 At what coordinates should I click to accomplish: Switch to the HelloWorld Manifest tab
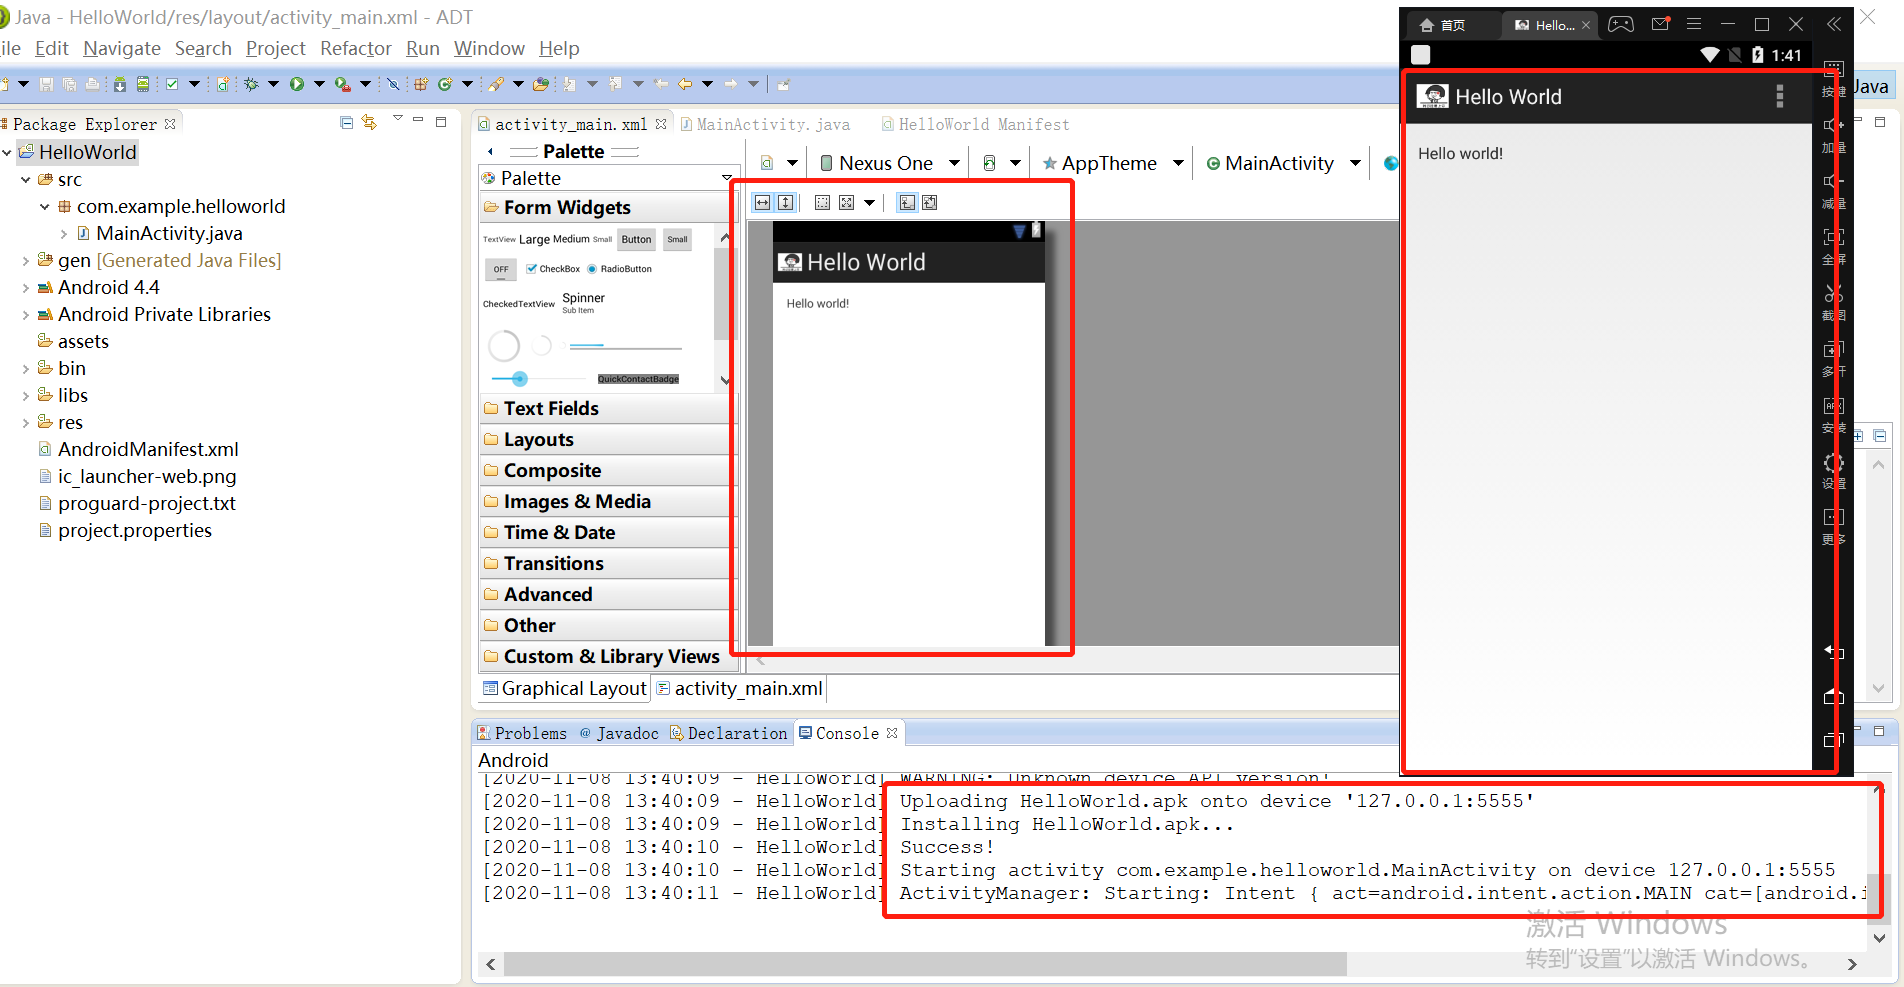pos(976,124)
